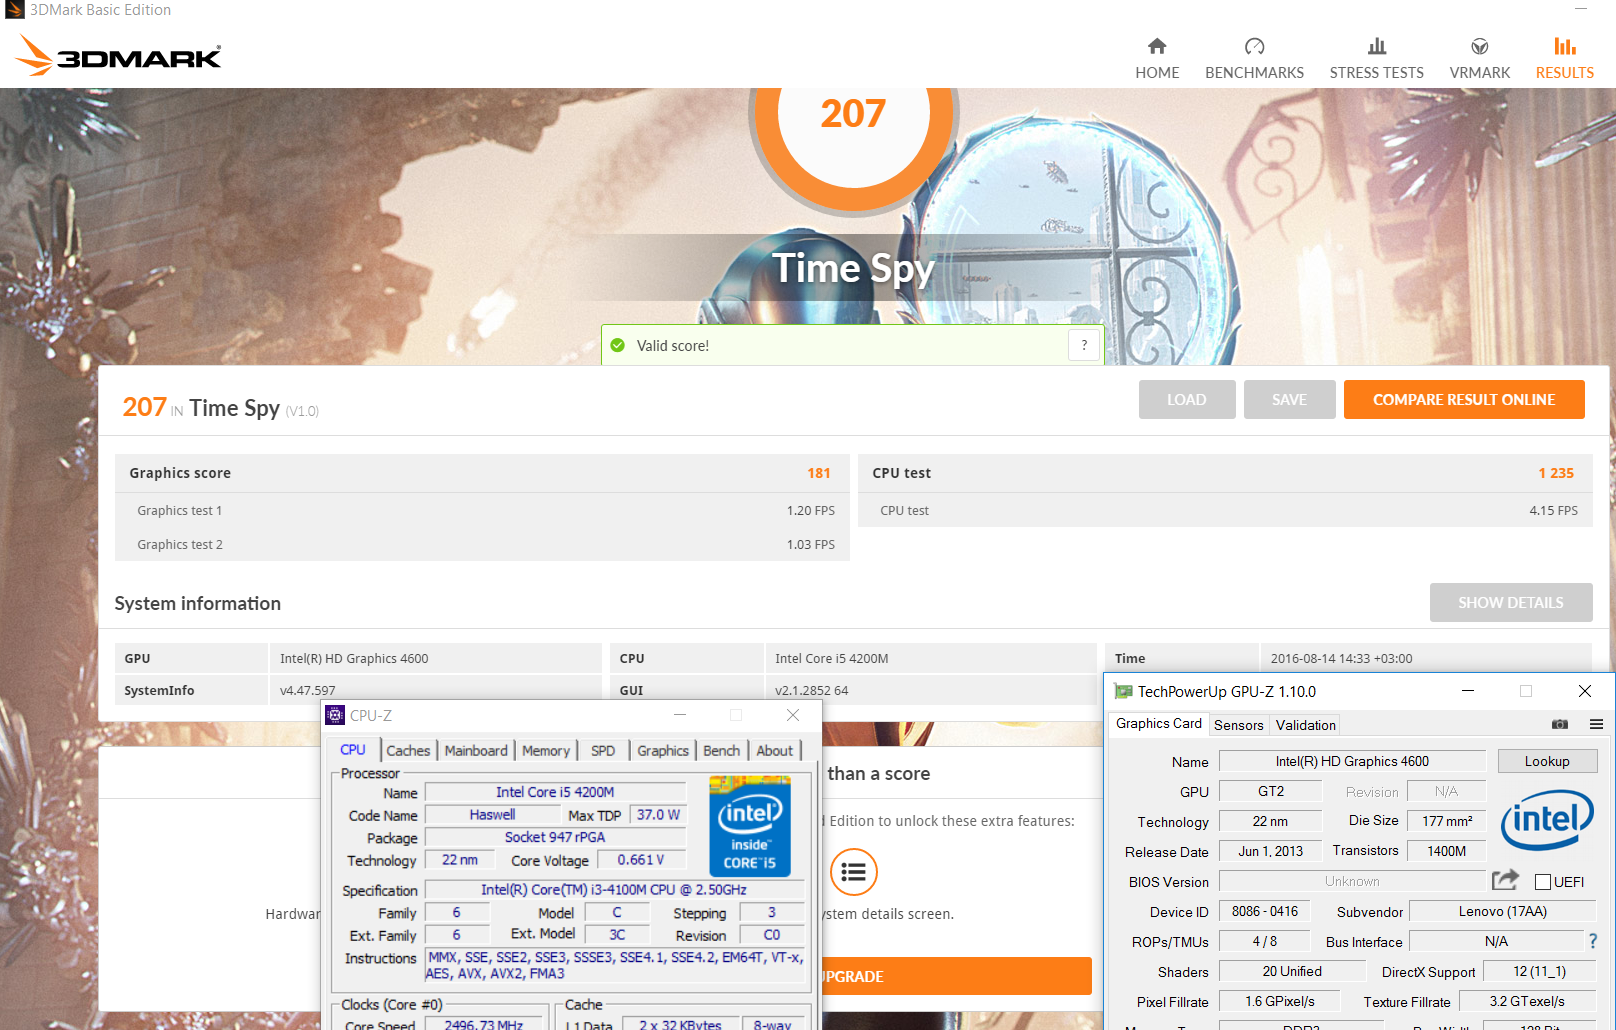Click the Intel inside Core i5 badge in CPU-Z

tap(750, 827)
